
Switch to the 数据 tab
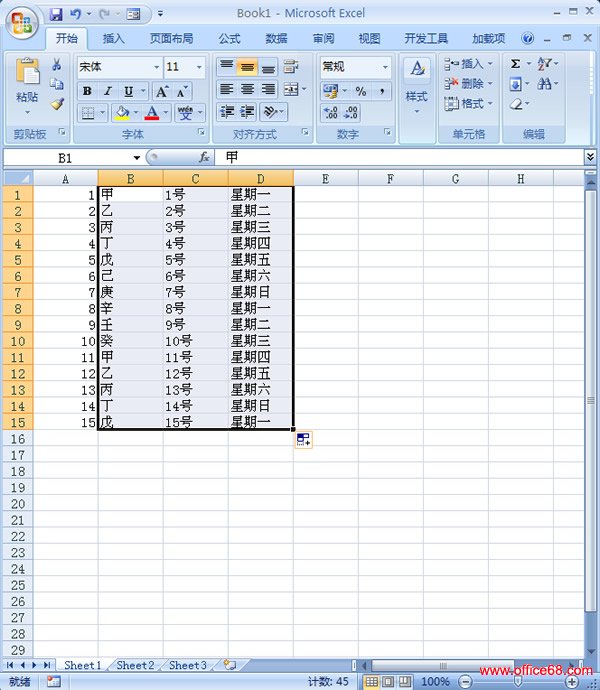click(276, 39)
